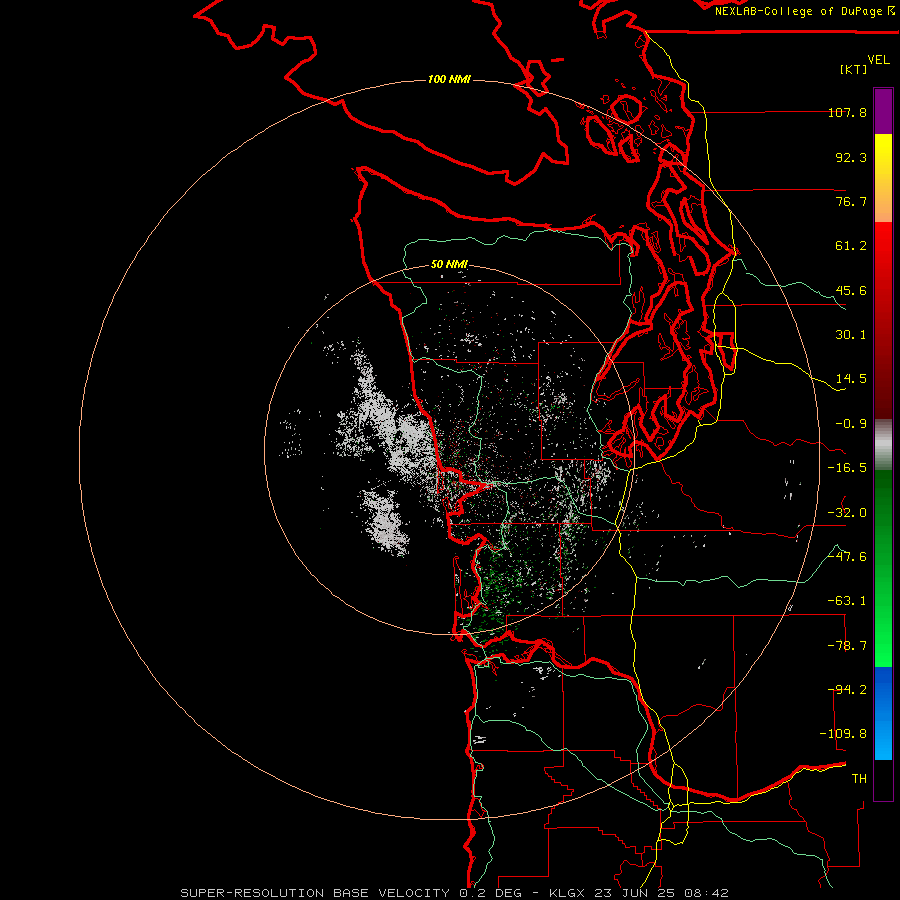The width and height of the screenshot is (900, 900).
Task: Click the 45.6 legend value
Action: 851,290
